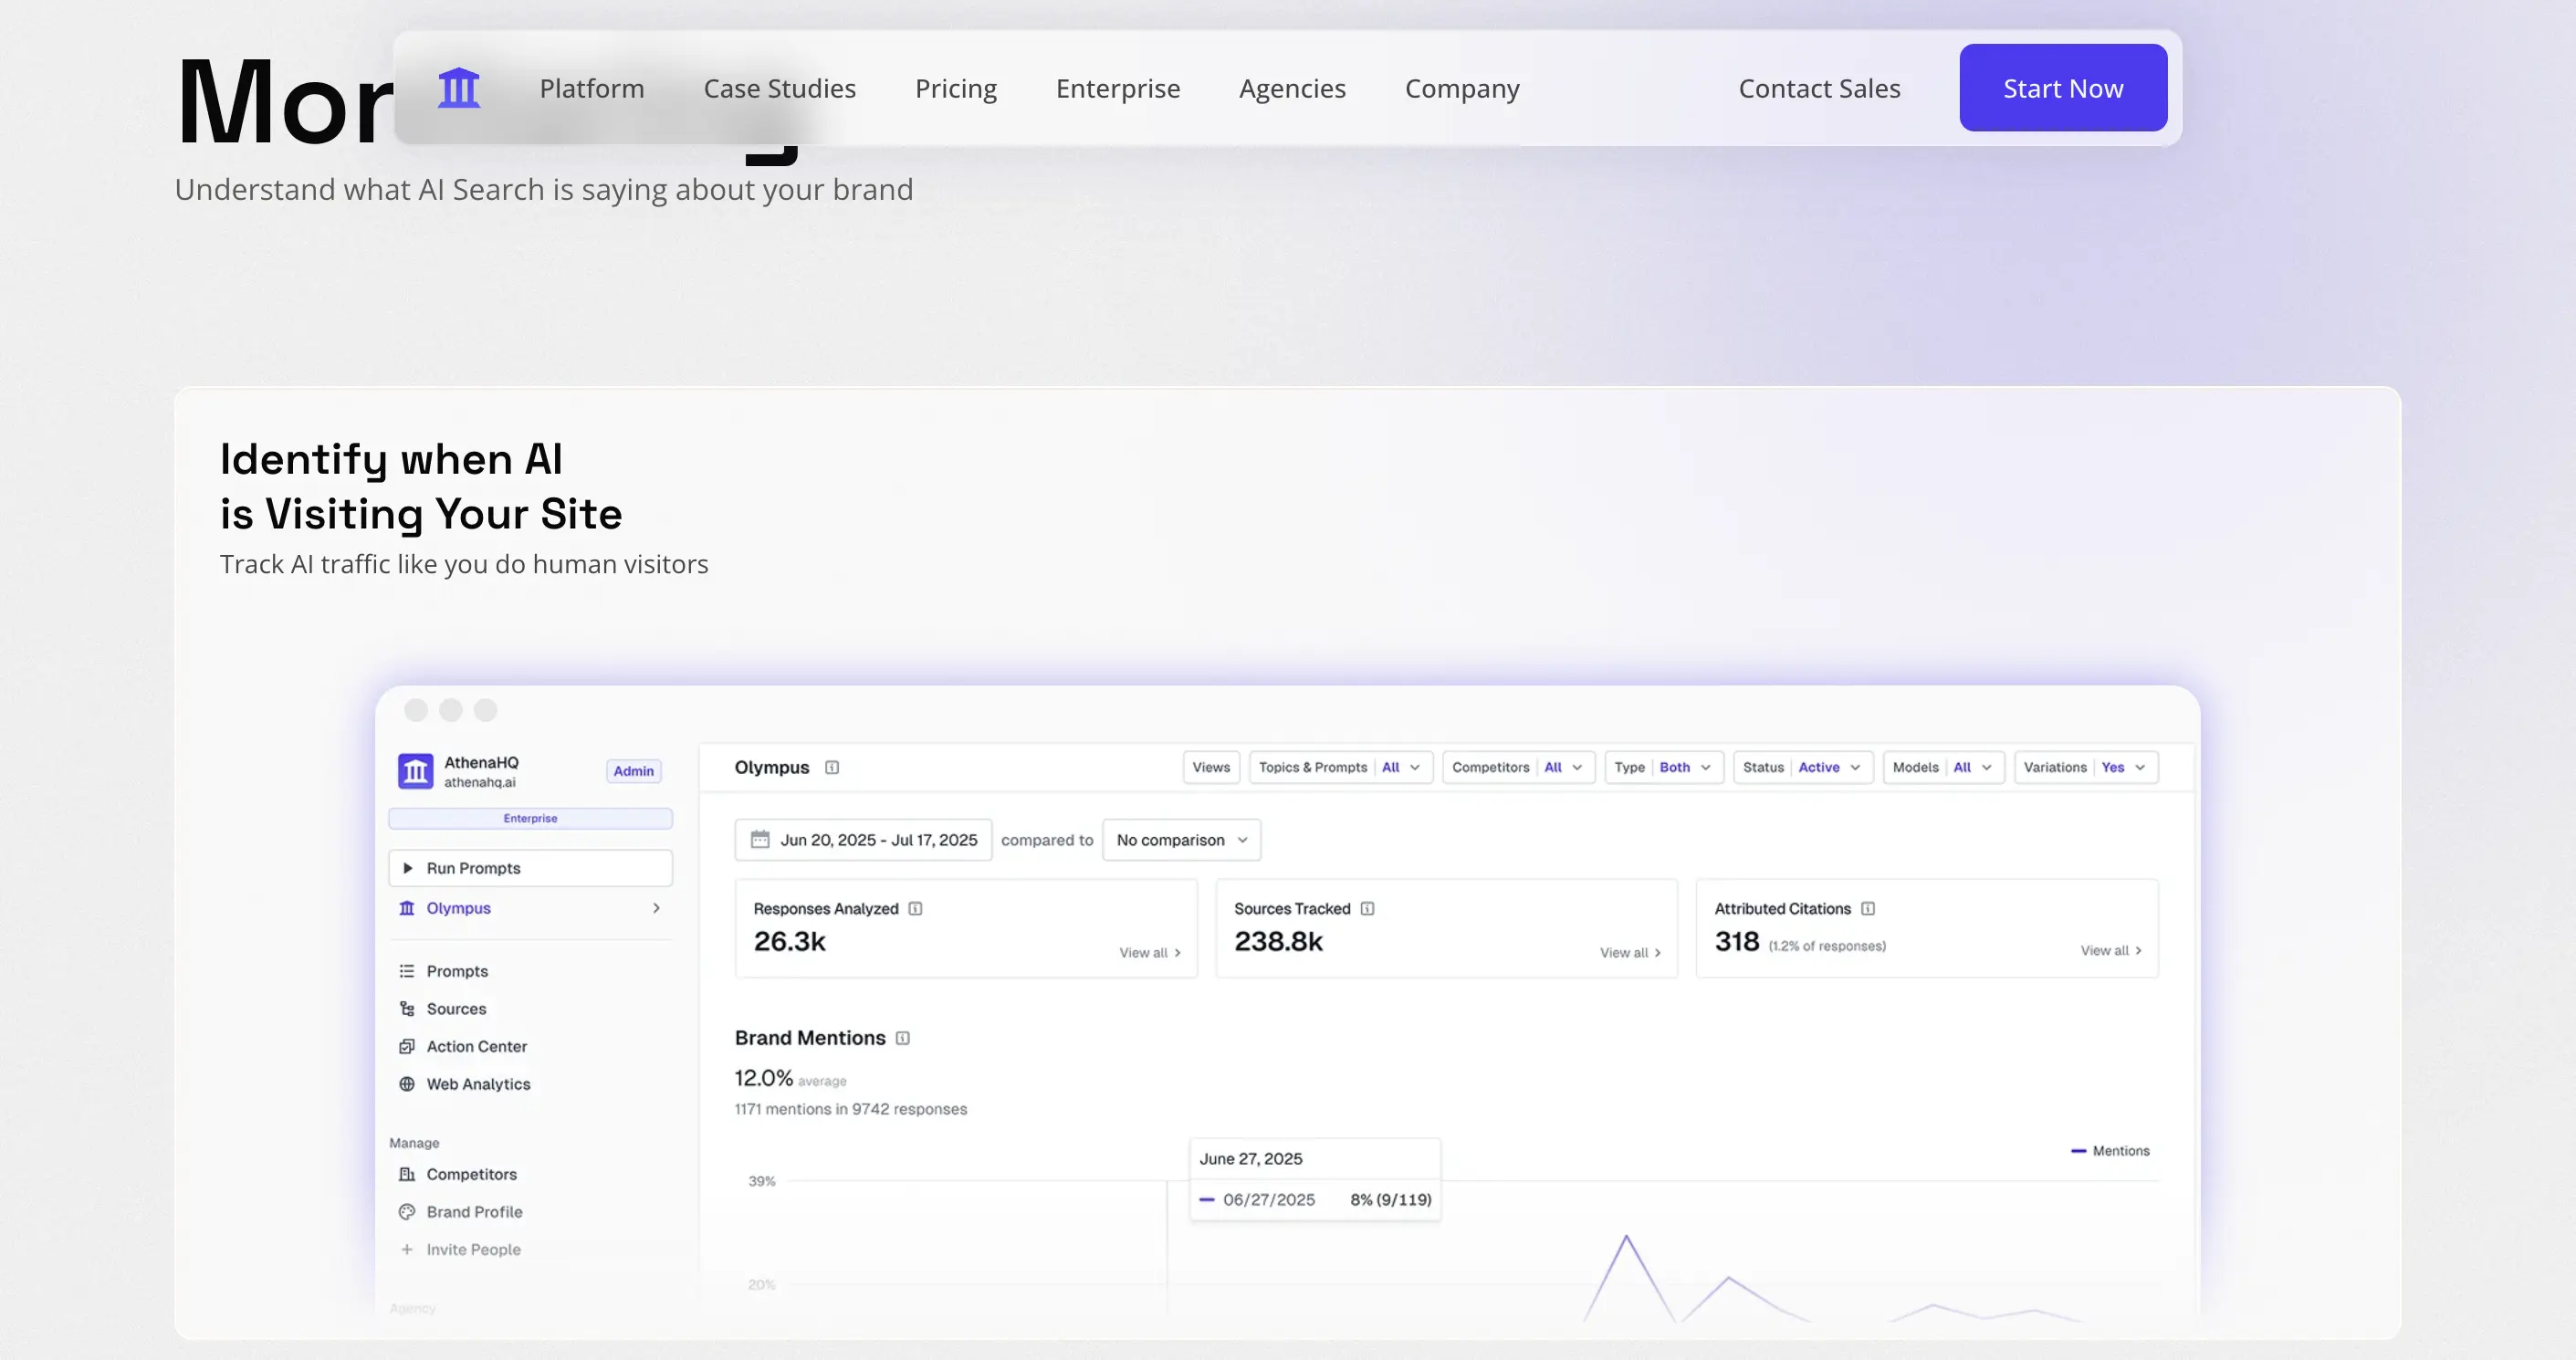The image size is (2576, 1360).
Task: Click the Views button
Action: 1211,767
